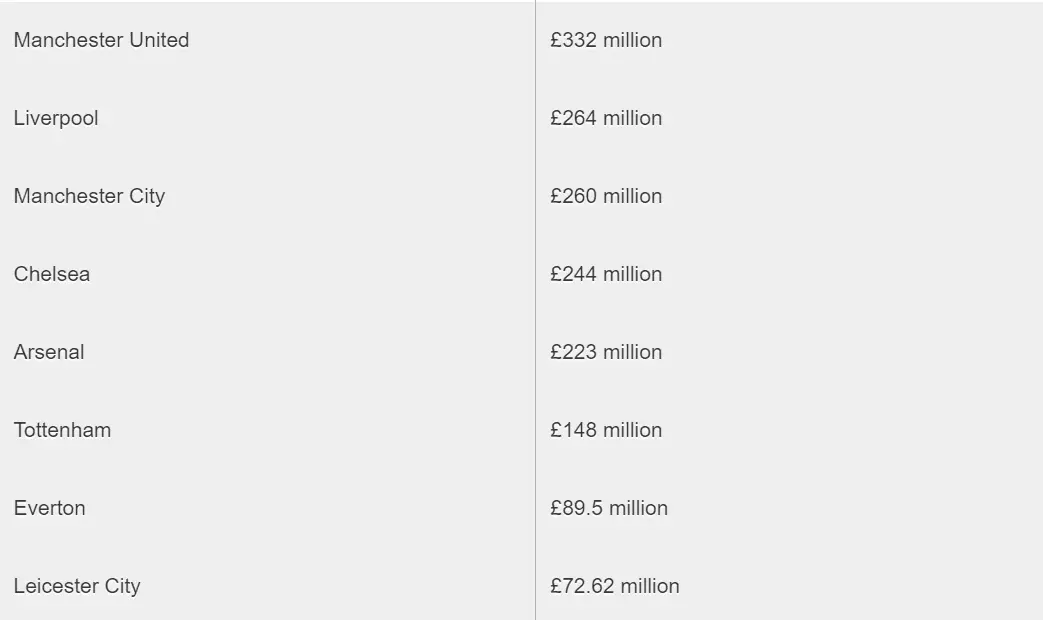The width and height of the screenshot is (1043, 620).
Task: Select the £260 million figure
Action: click(x=606, y=196)
